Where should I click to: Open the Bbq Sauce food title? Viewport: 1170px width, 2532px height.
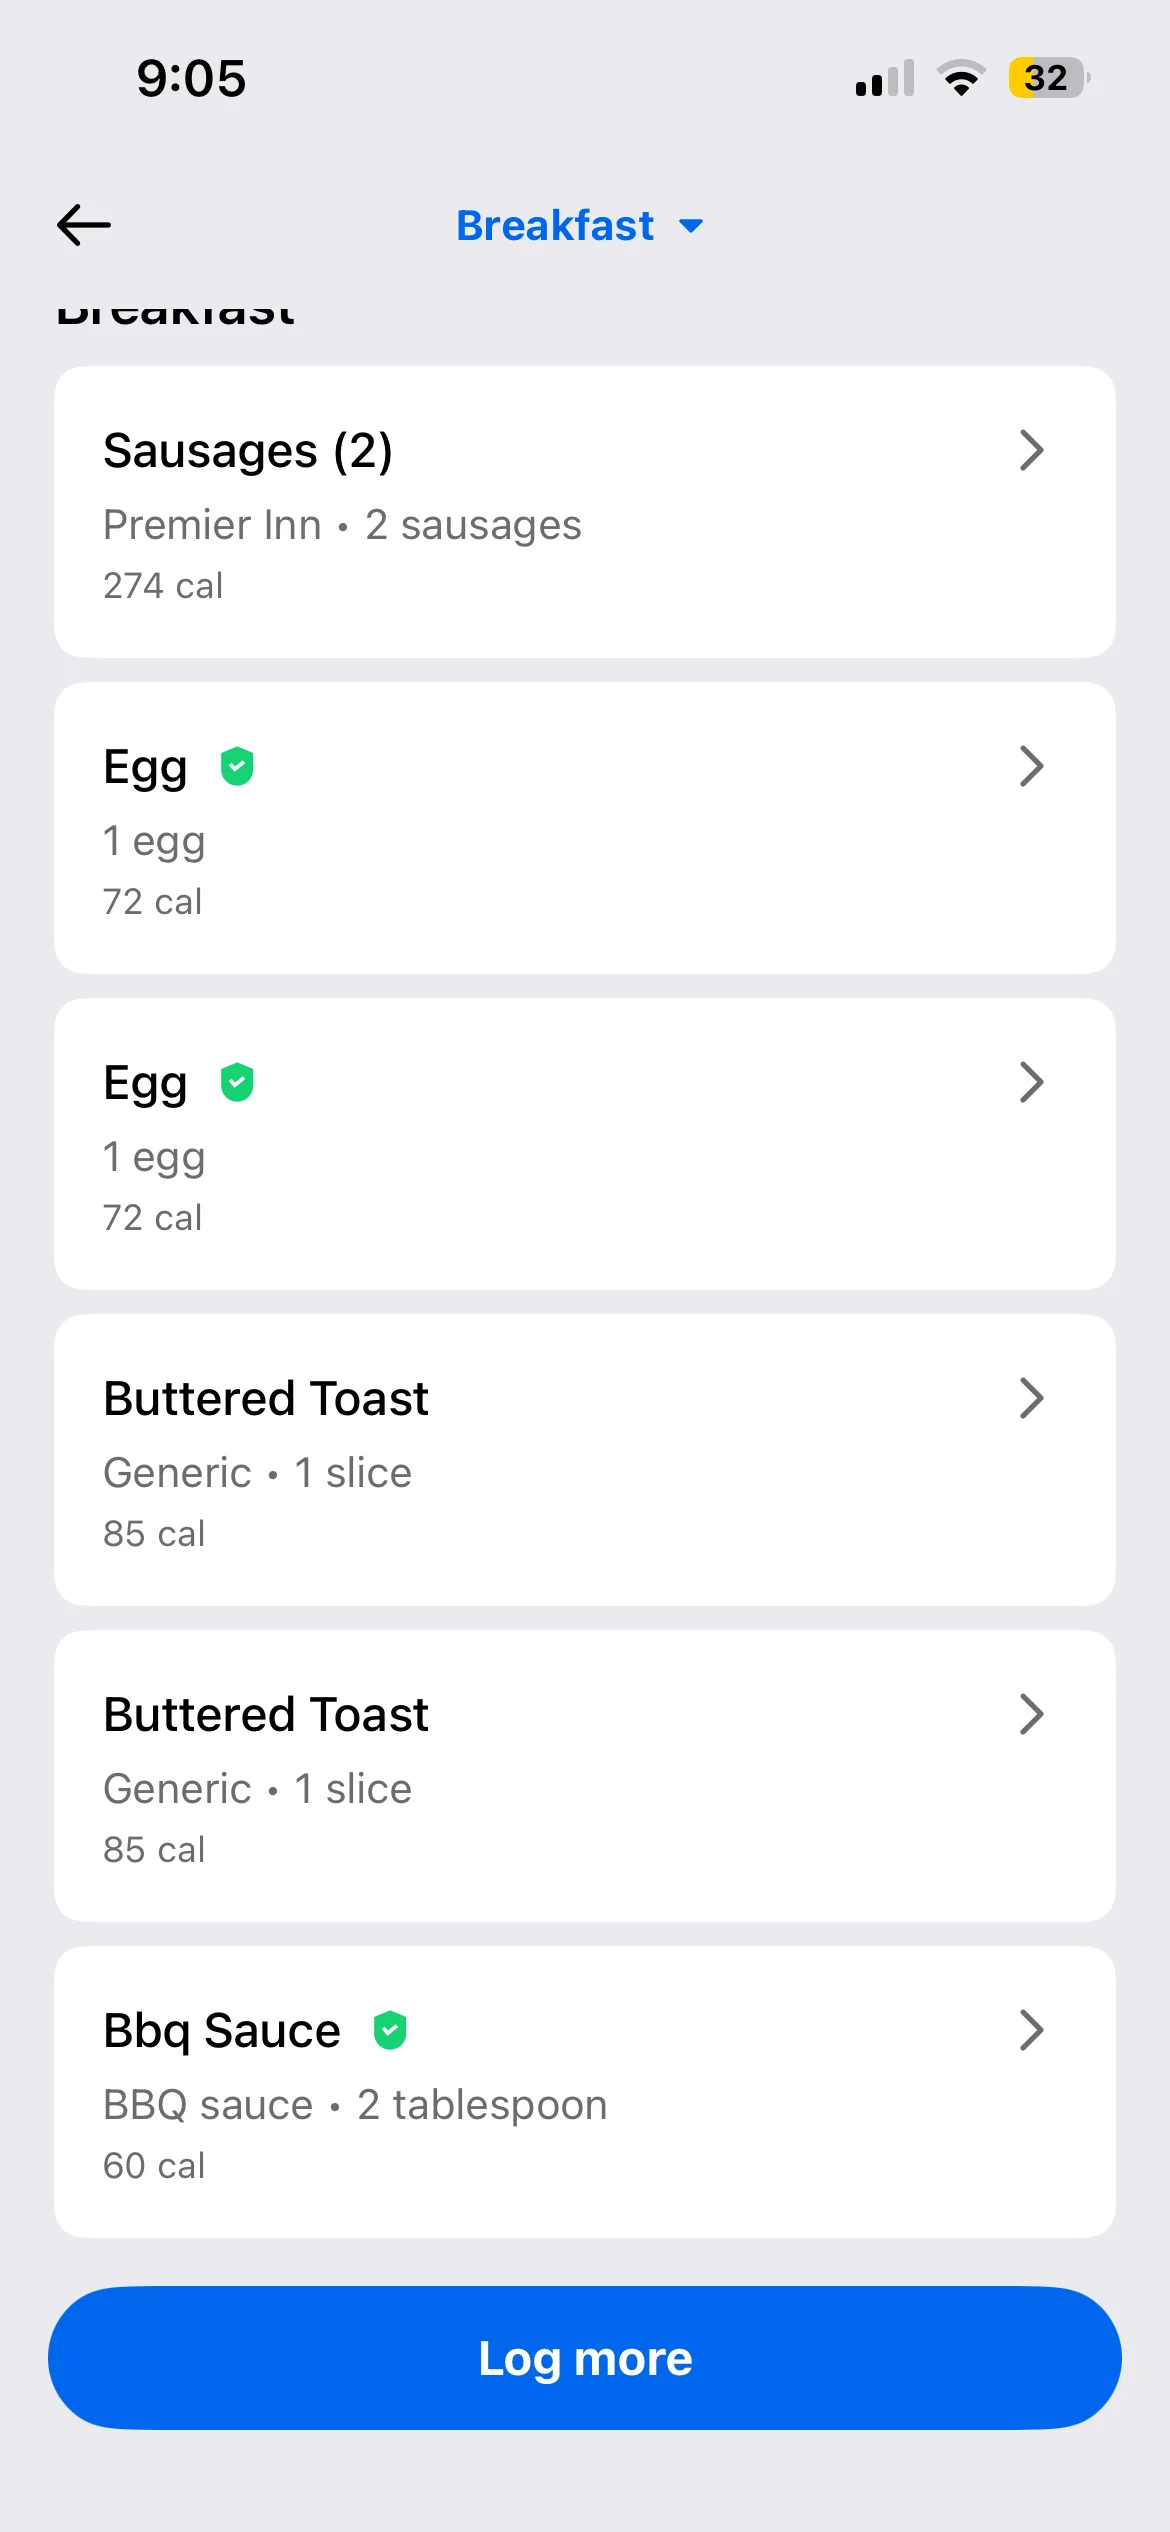tap(222, 2031)
